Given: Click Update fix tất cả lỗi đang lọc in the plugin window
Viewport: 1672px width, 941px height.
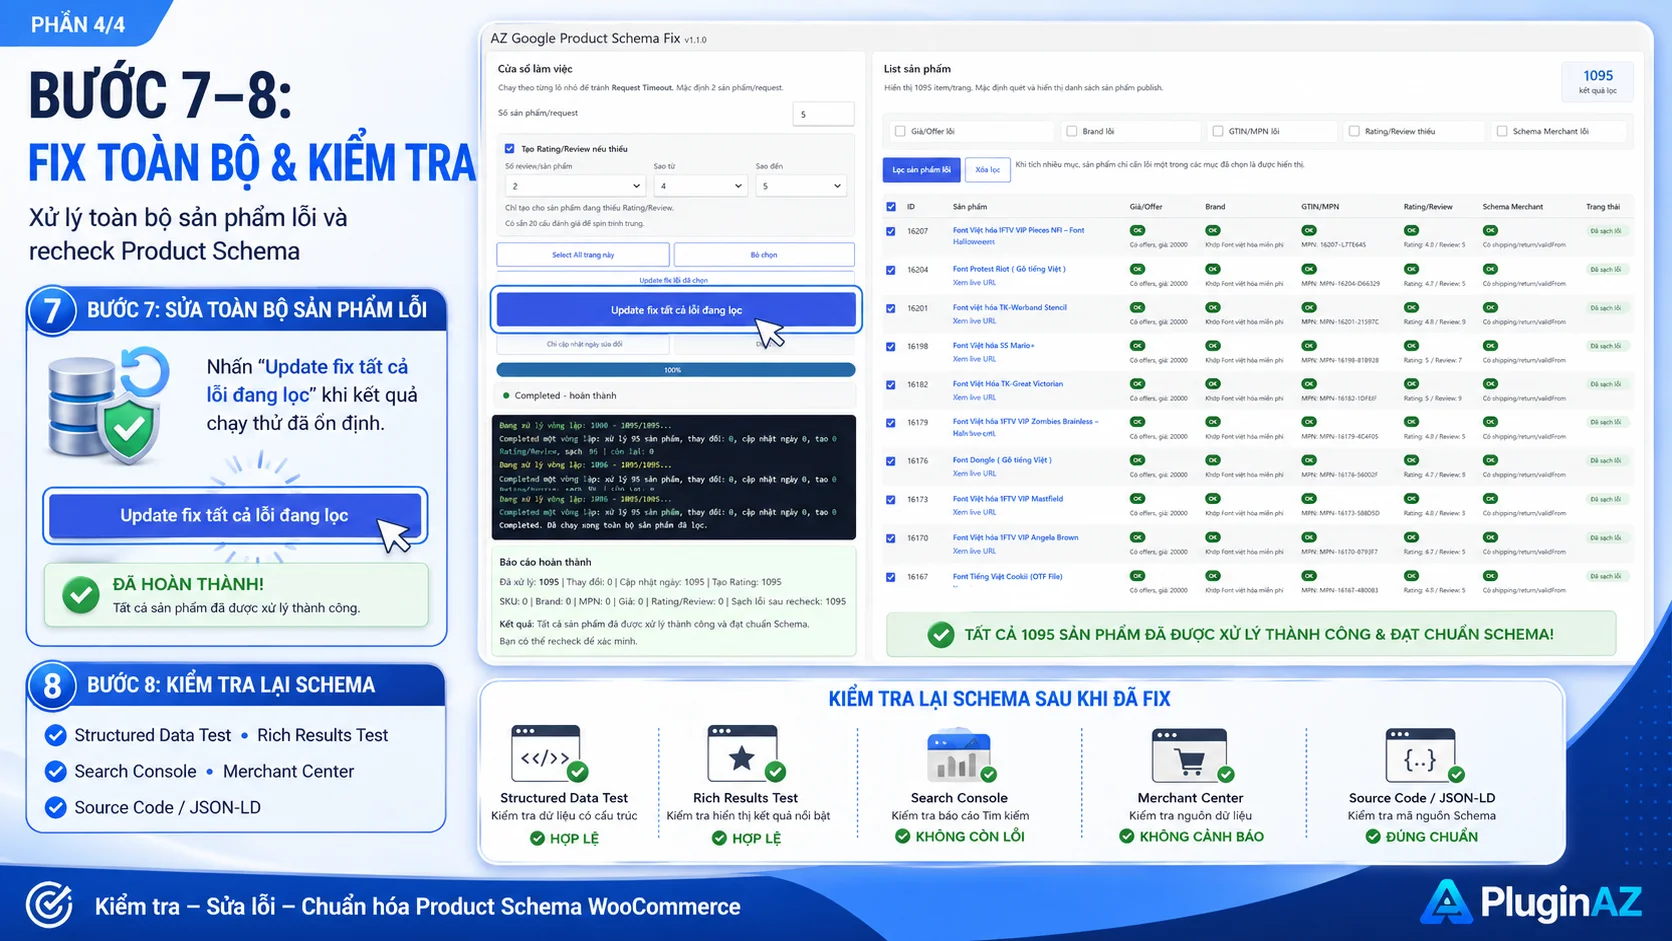Looking at the screenshot, I should pyautogui.click(x=676, y=310).
